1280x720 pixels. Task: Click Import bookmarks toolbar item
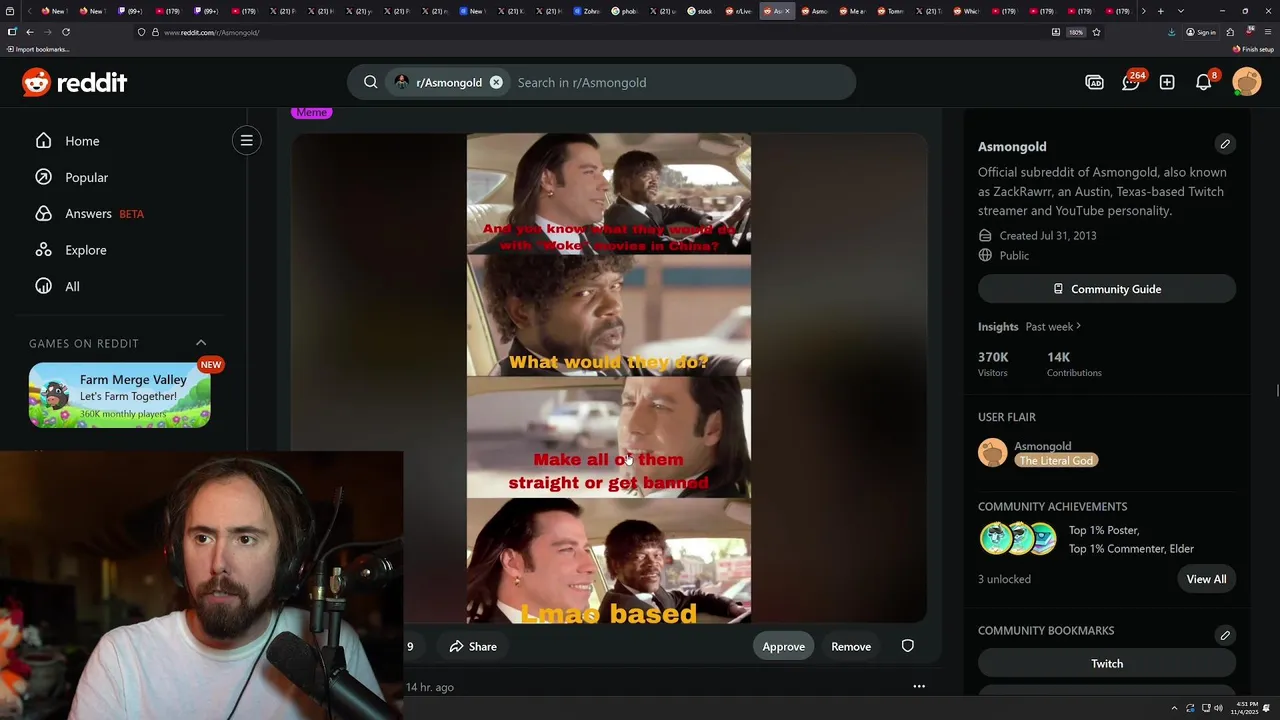(x=39, y=49)
